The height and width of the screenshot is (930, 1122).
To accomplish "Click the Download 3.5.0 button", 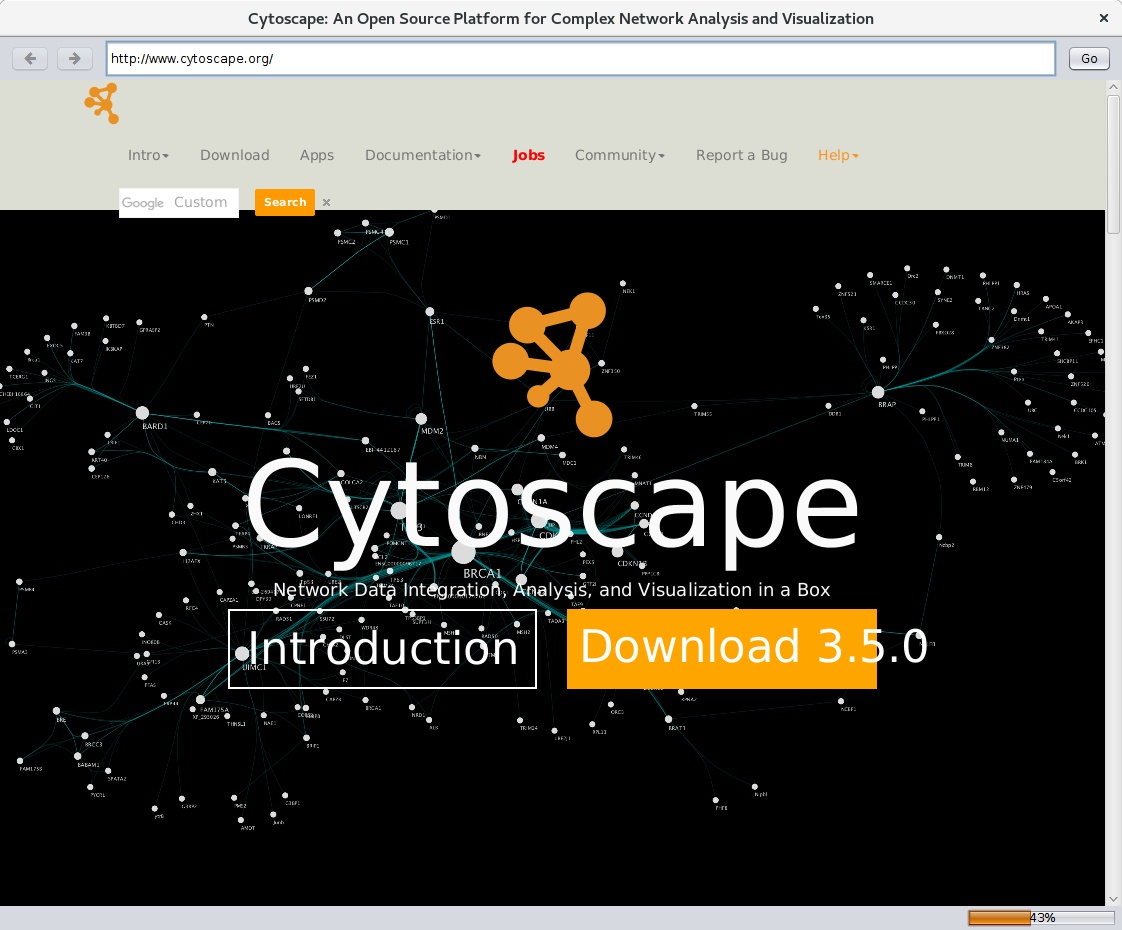I will [721, 648].
